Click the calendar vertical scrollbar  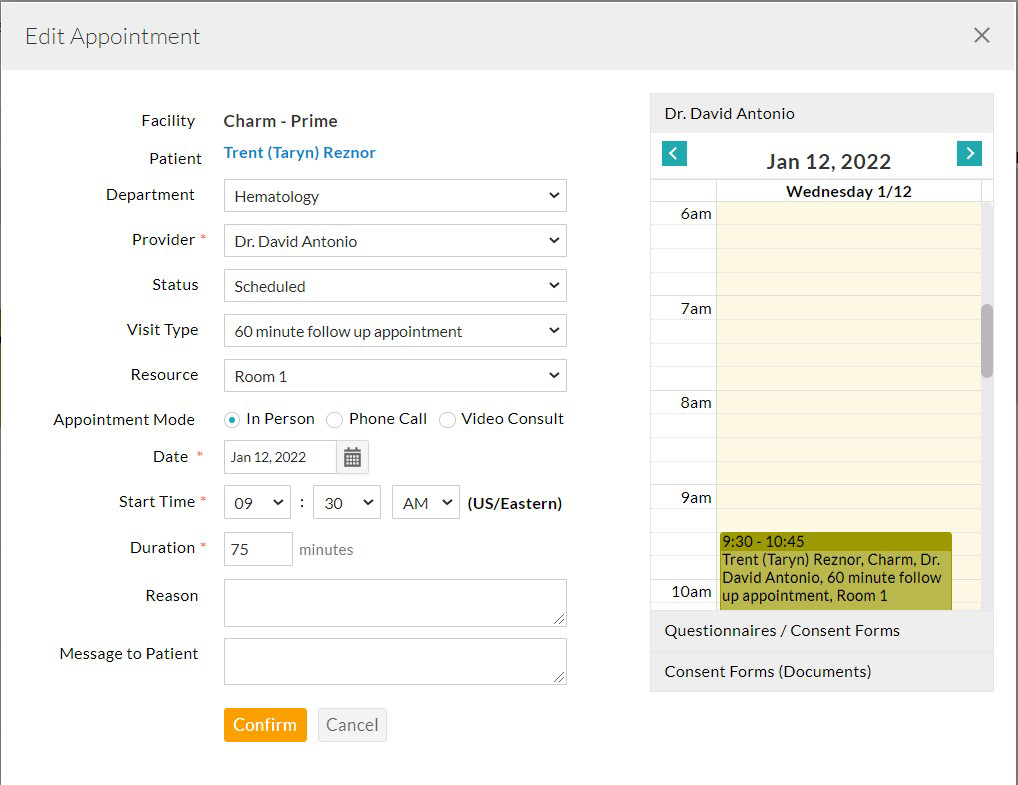pos(987,340)
